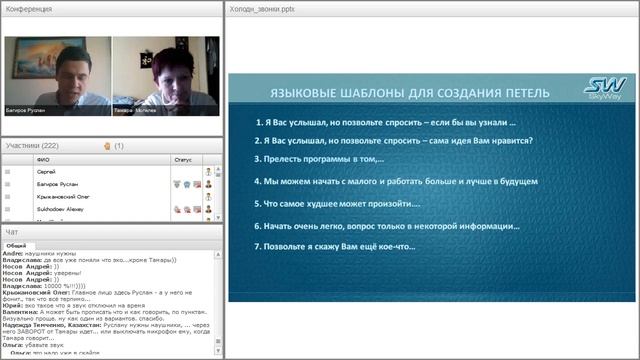Click the scroll down arrow in participants list
Image resolution: width=640 pixels, height=360 pixels.
(x=218, y=218)
